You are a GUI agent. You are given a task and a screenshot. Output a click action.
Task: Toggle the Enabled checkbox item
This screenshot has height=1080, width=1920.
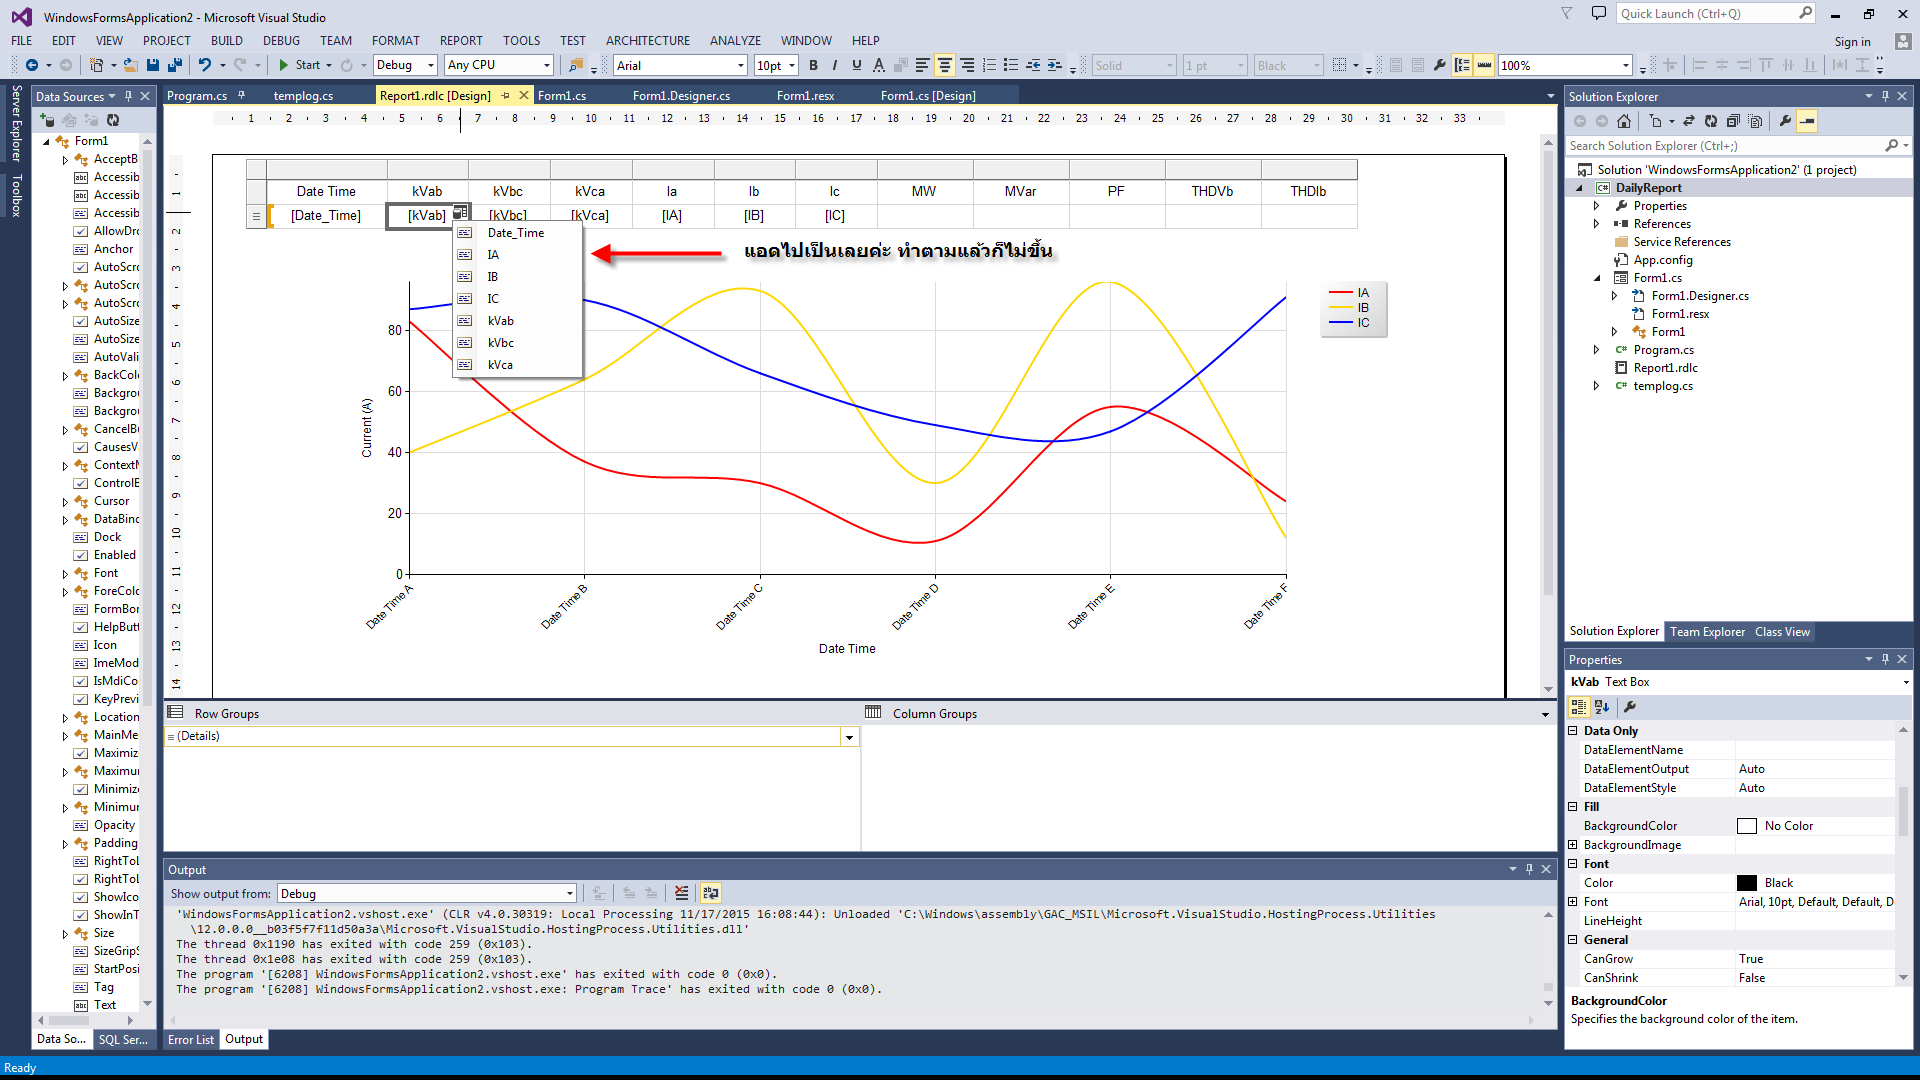pos(81,555)
